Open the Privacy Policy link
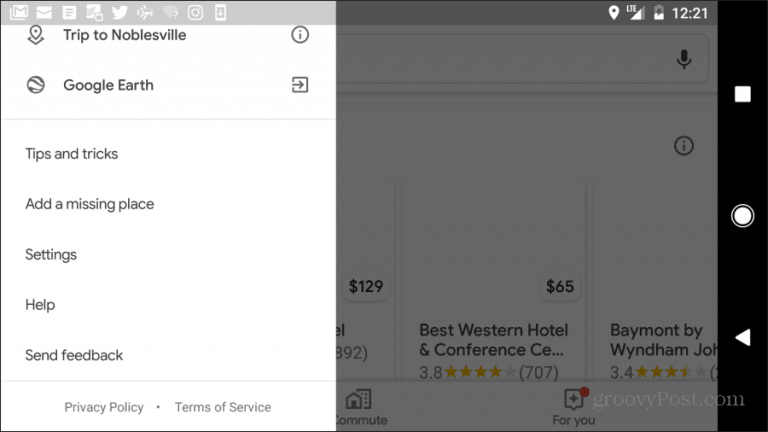 (104, 407)
